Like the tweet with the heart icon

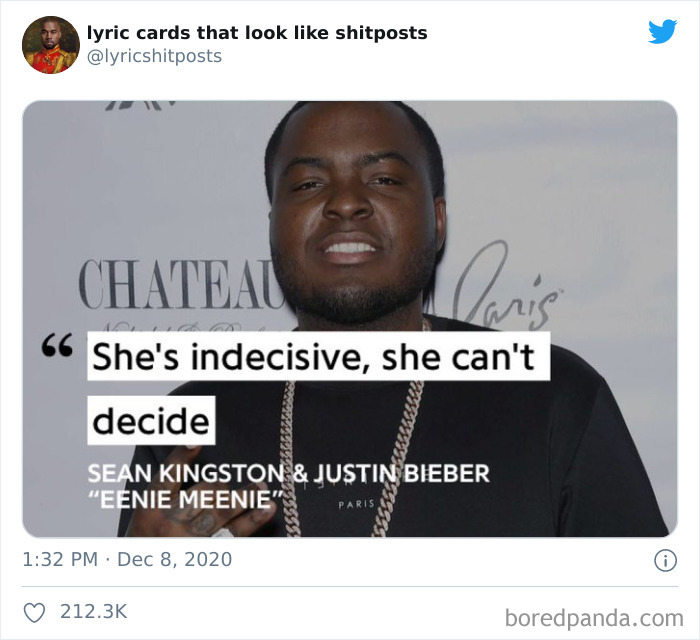click(34, 612)
